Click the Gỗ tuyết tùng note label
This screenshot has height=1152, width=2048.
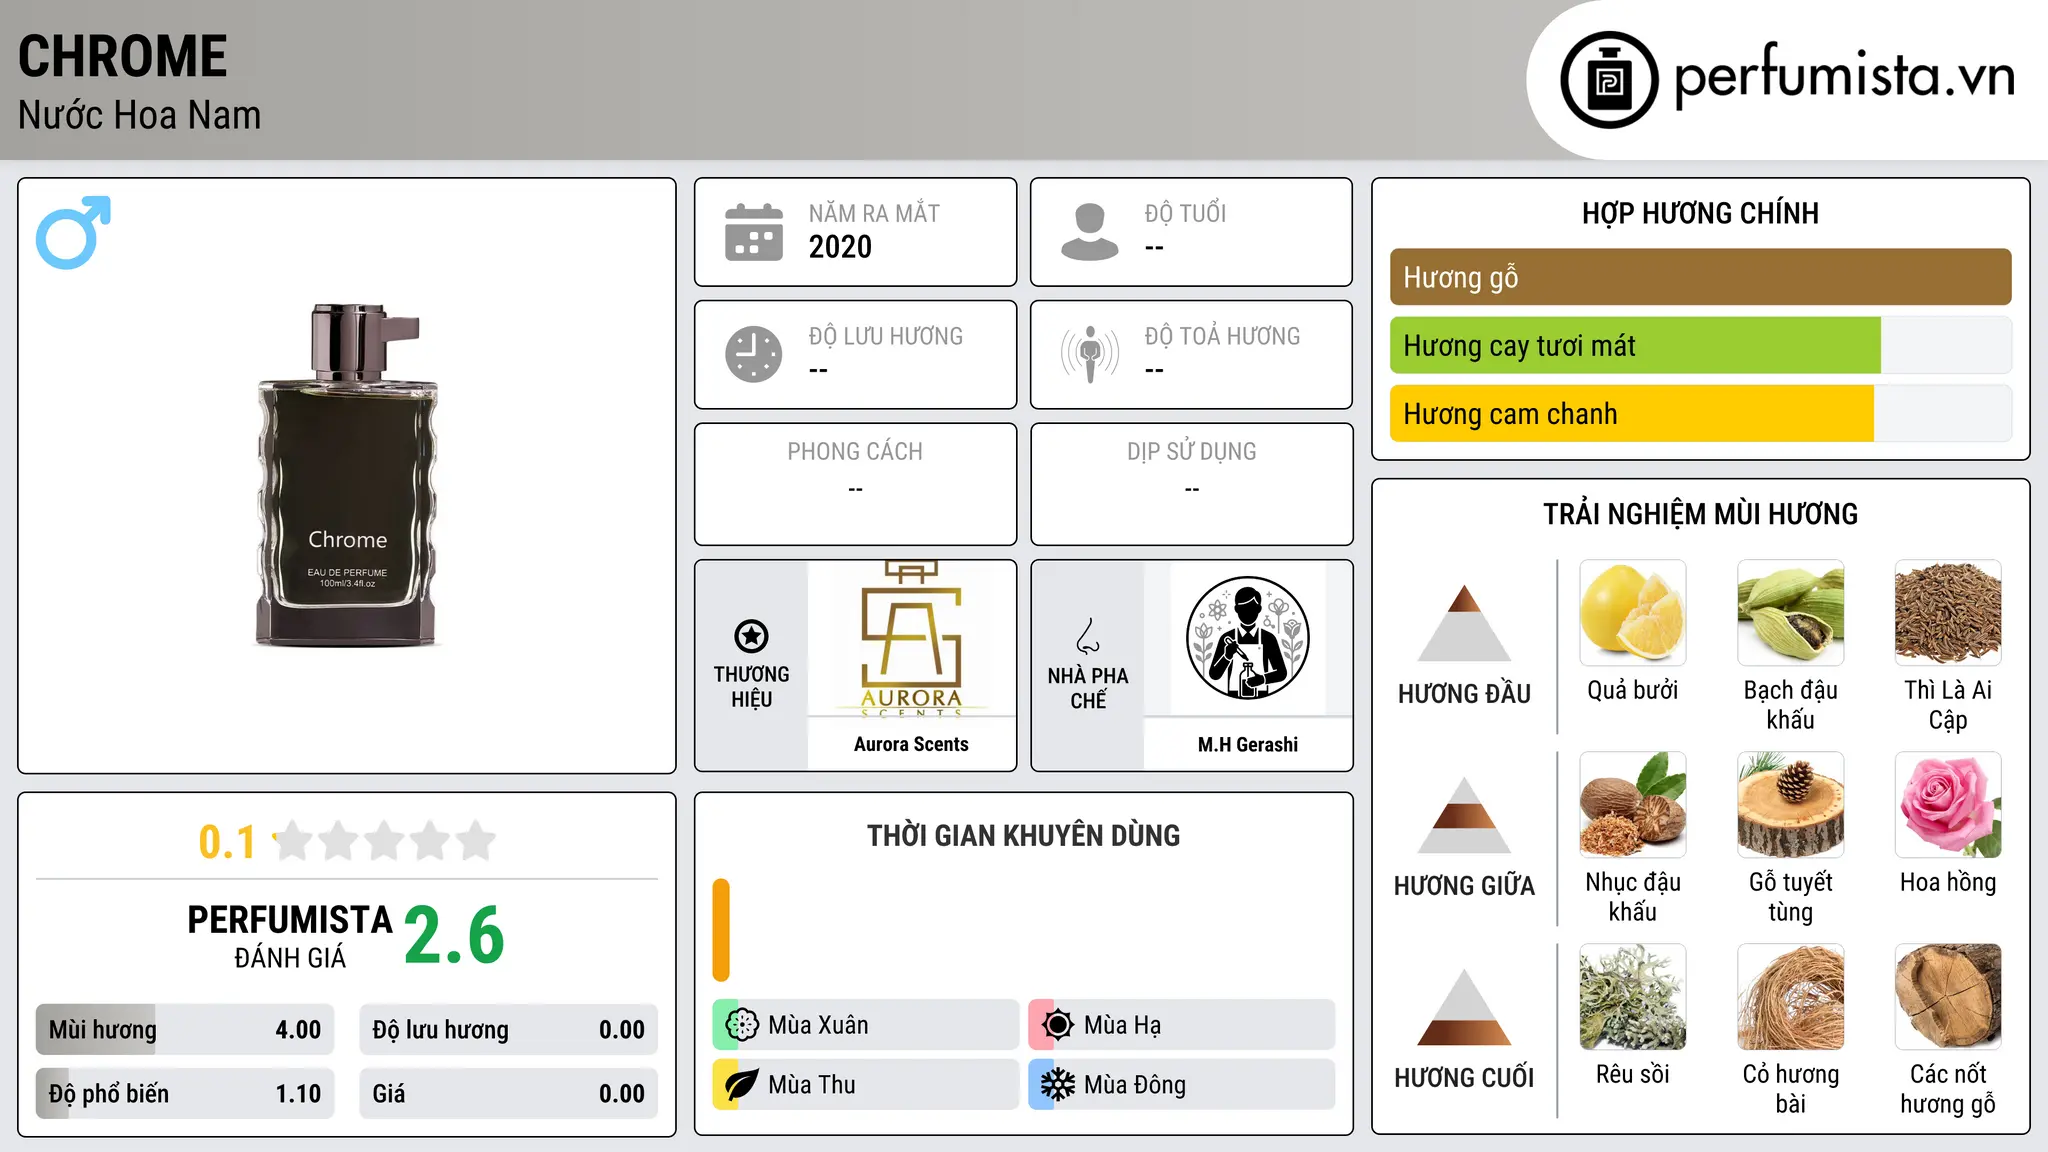1791,897
